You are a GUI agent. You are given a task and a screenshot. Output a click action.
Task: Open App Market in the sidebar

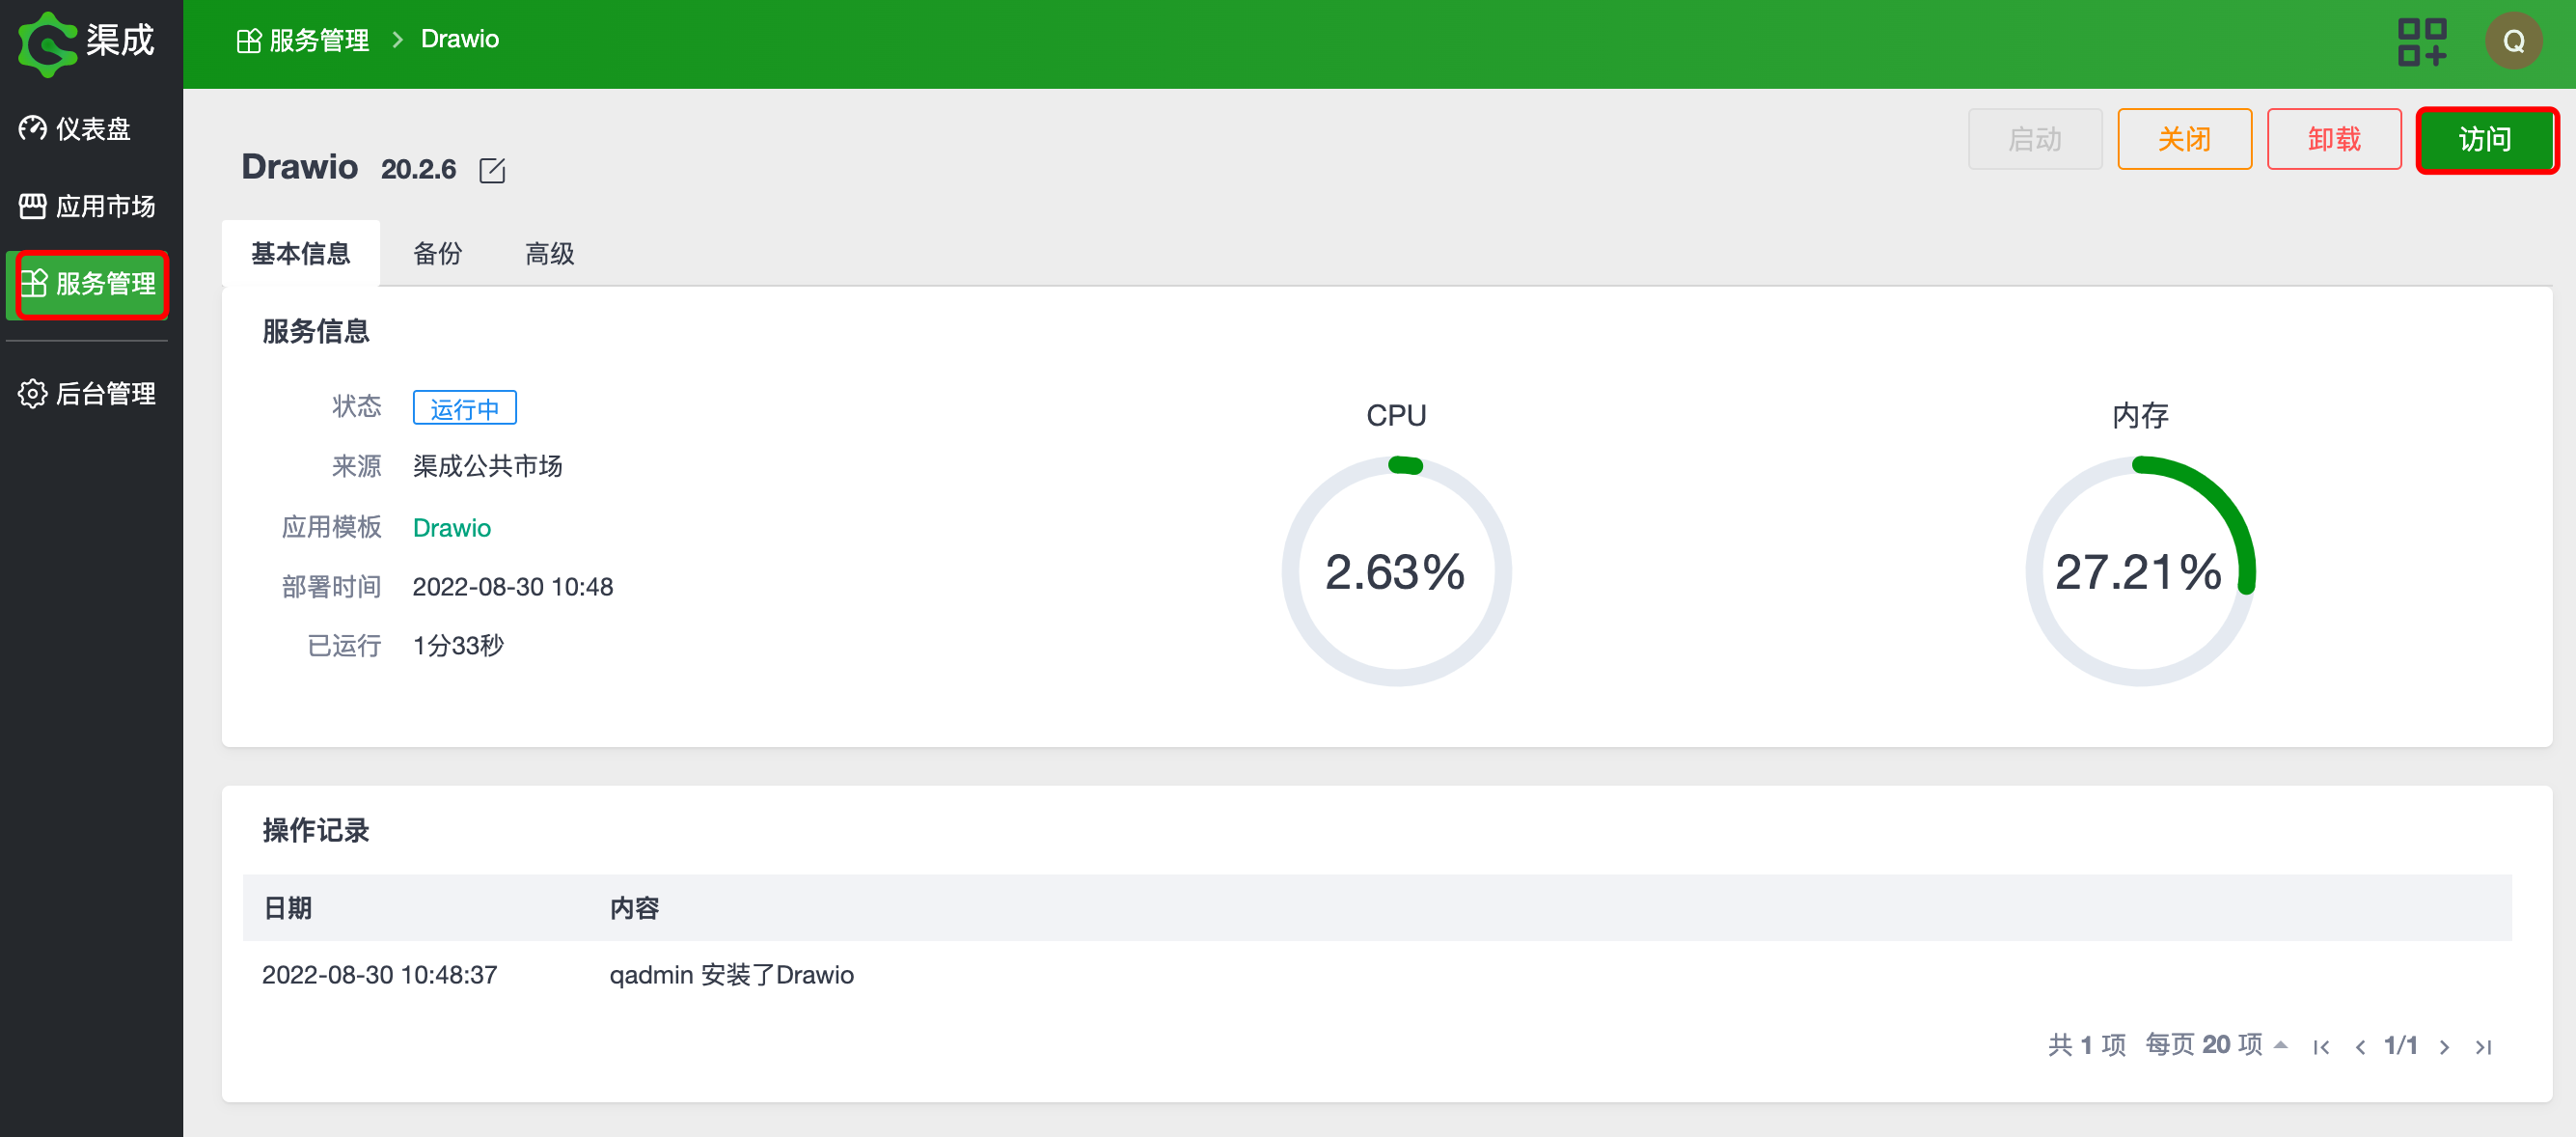[87, 206]
